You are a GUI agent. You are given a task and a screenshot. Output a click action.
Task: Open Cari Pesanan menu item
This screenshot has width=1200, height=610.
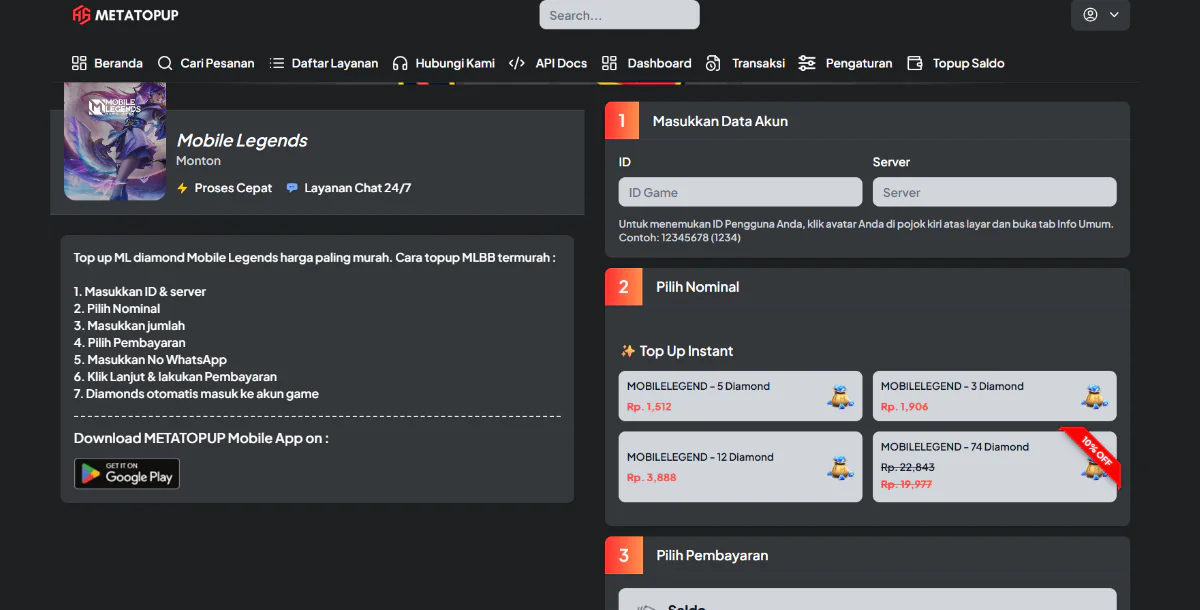(x=206, y=63)
